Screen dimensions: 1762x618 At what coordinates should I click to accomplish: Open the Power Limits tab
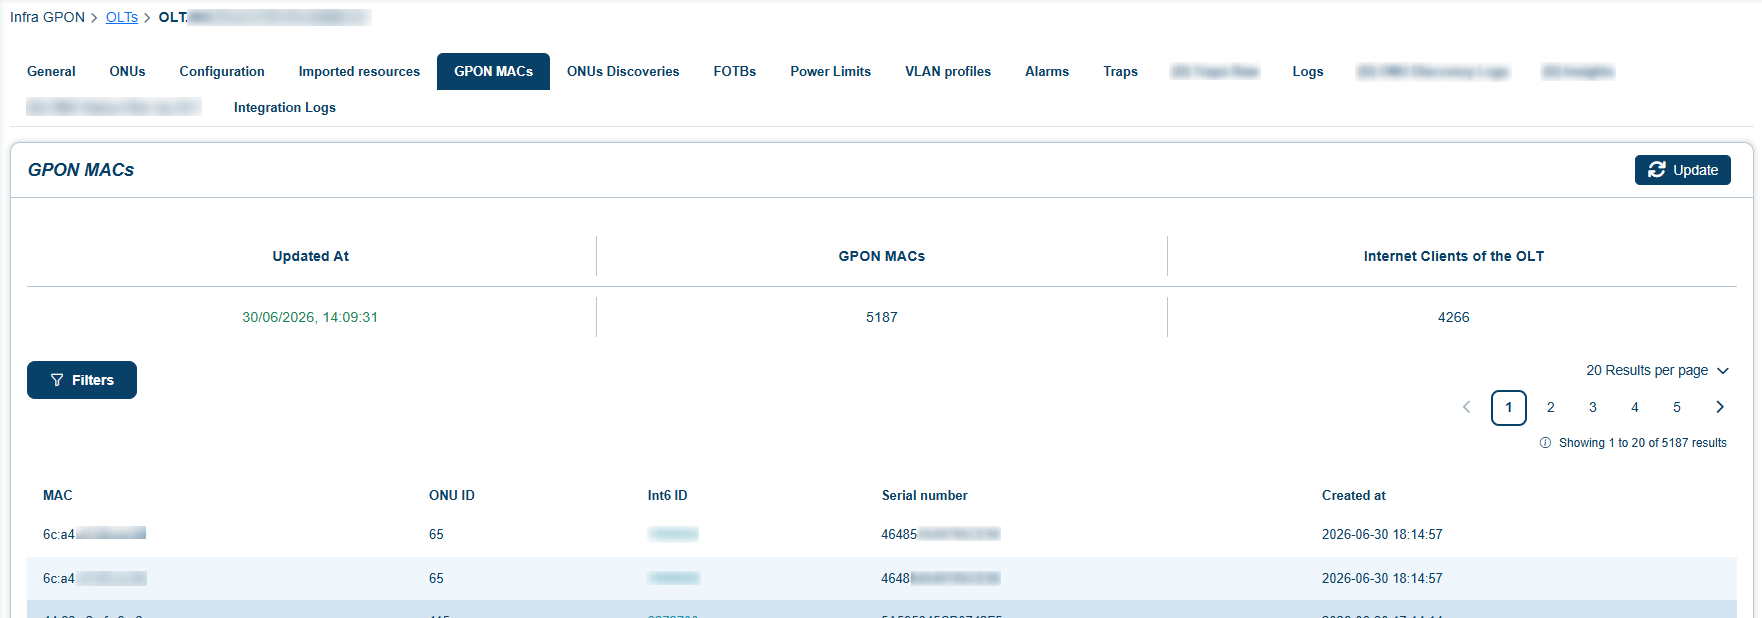tap(831, 71)
